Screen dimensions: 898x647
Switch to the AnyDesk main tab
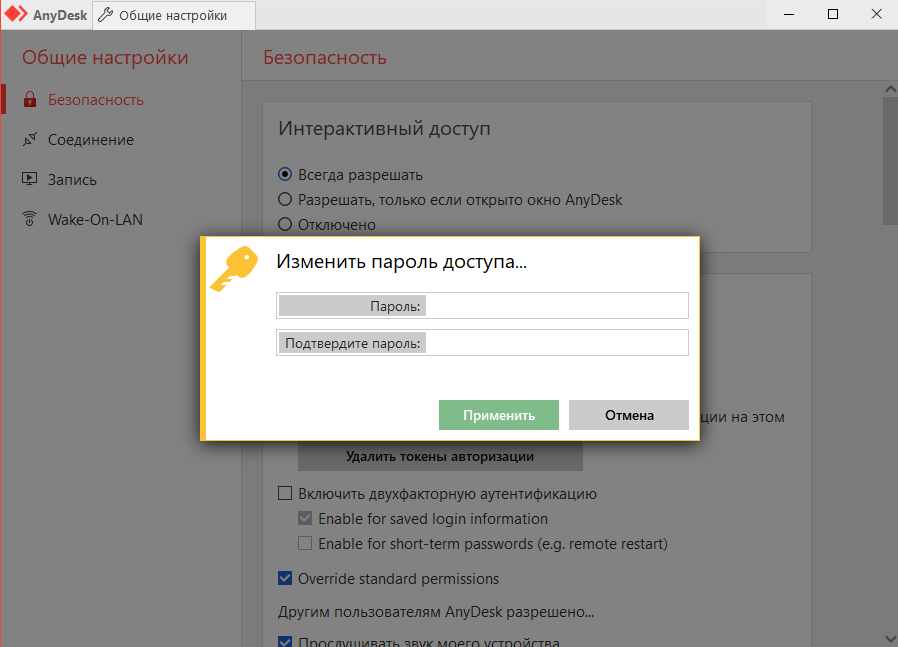46,15
